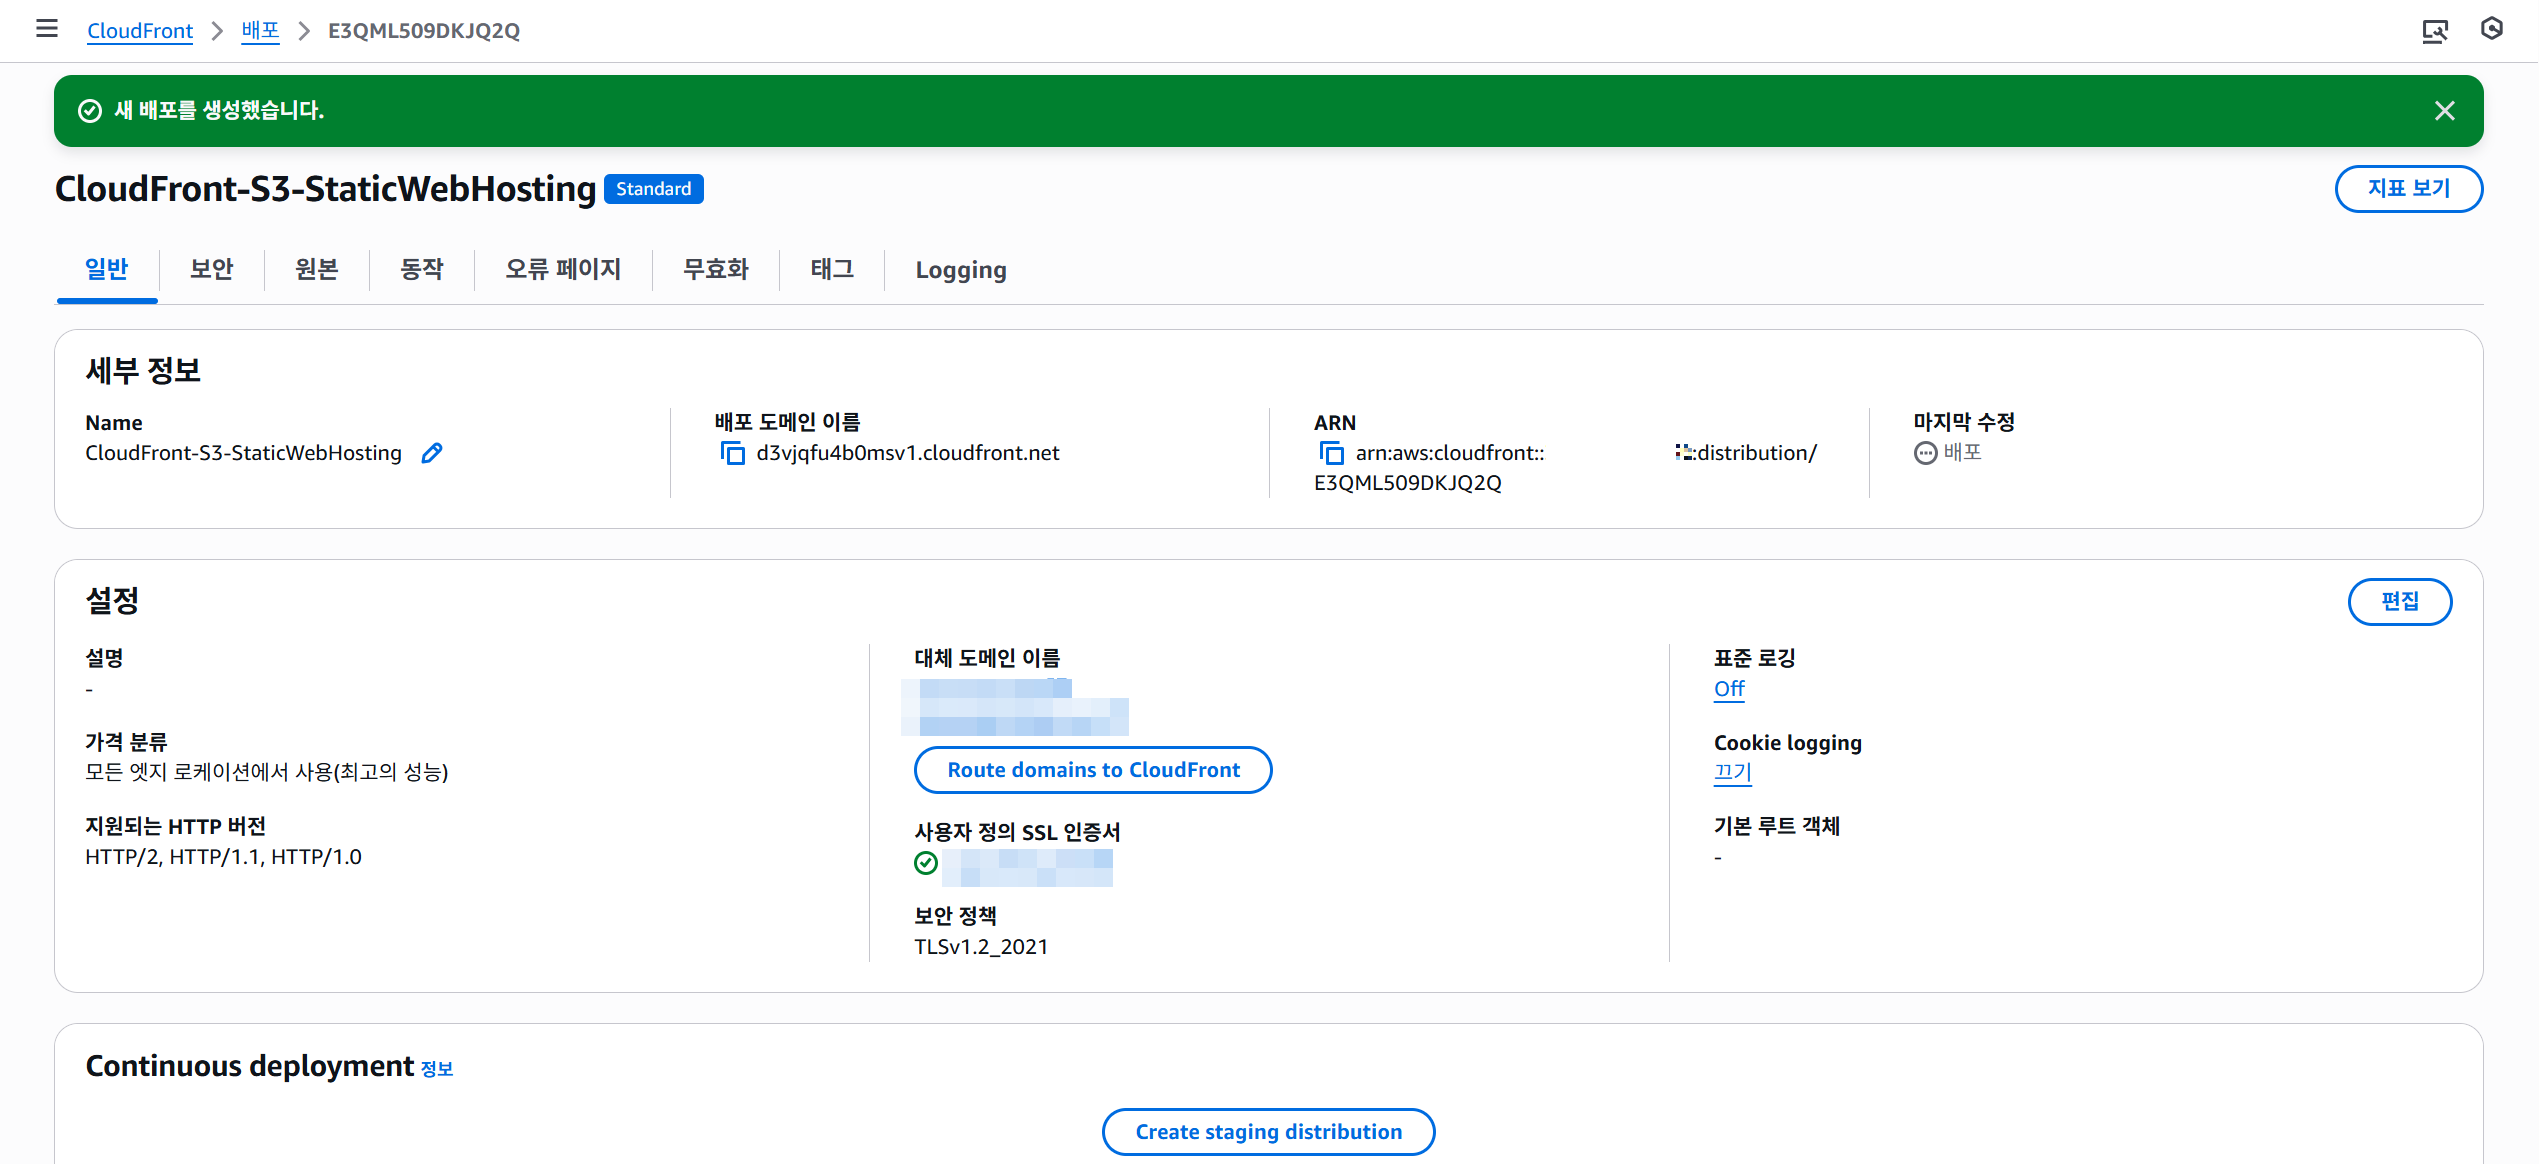This screenshot has width=2539, height=1164.
Task: Click the 편집 button in 설정
Action: (x=2398, y=602)
